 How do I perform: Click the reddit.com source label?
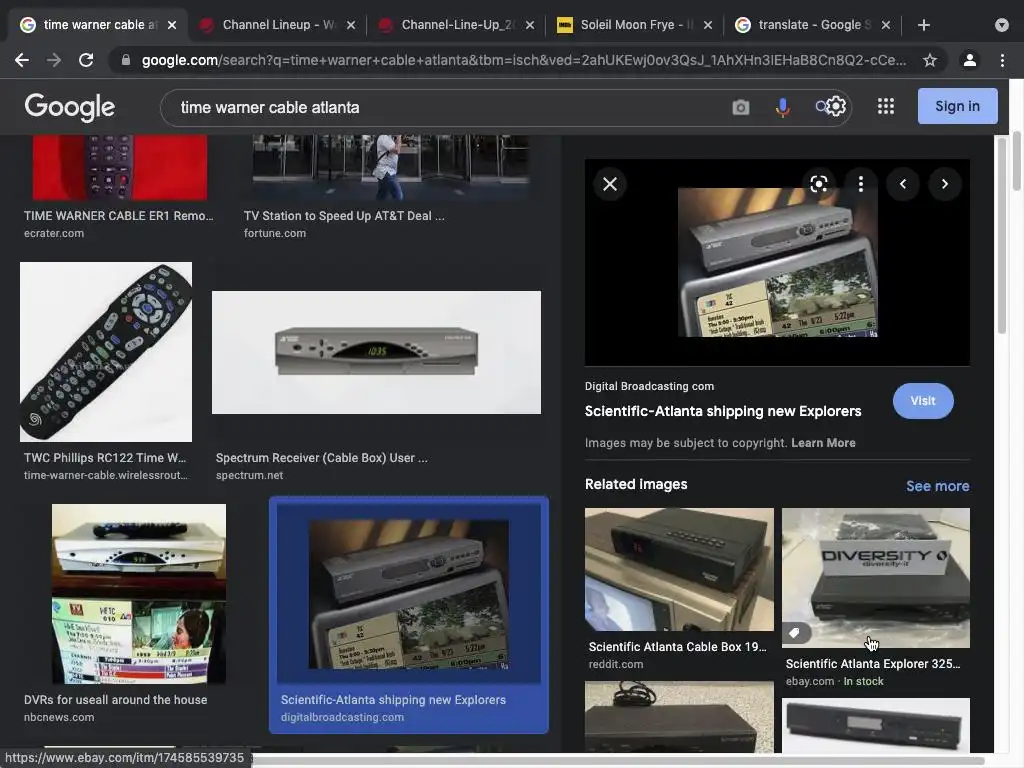[616, 664]
